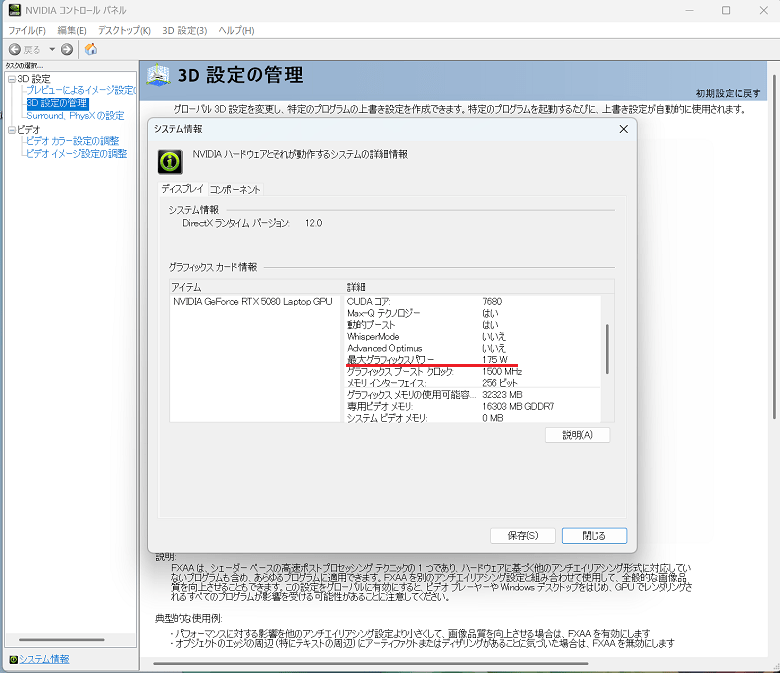The height and width of the screenshot is (673, 780).
Task: Select the ディスプレイ tab
Action: pos(183,189)
